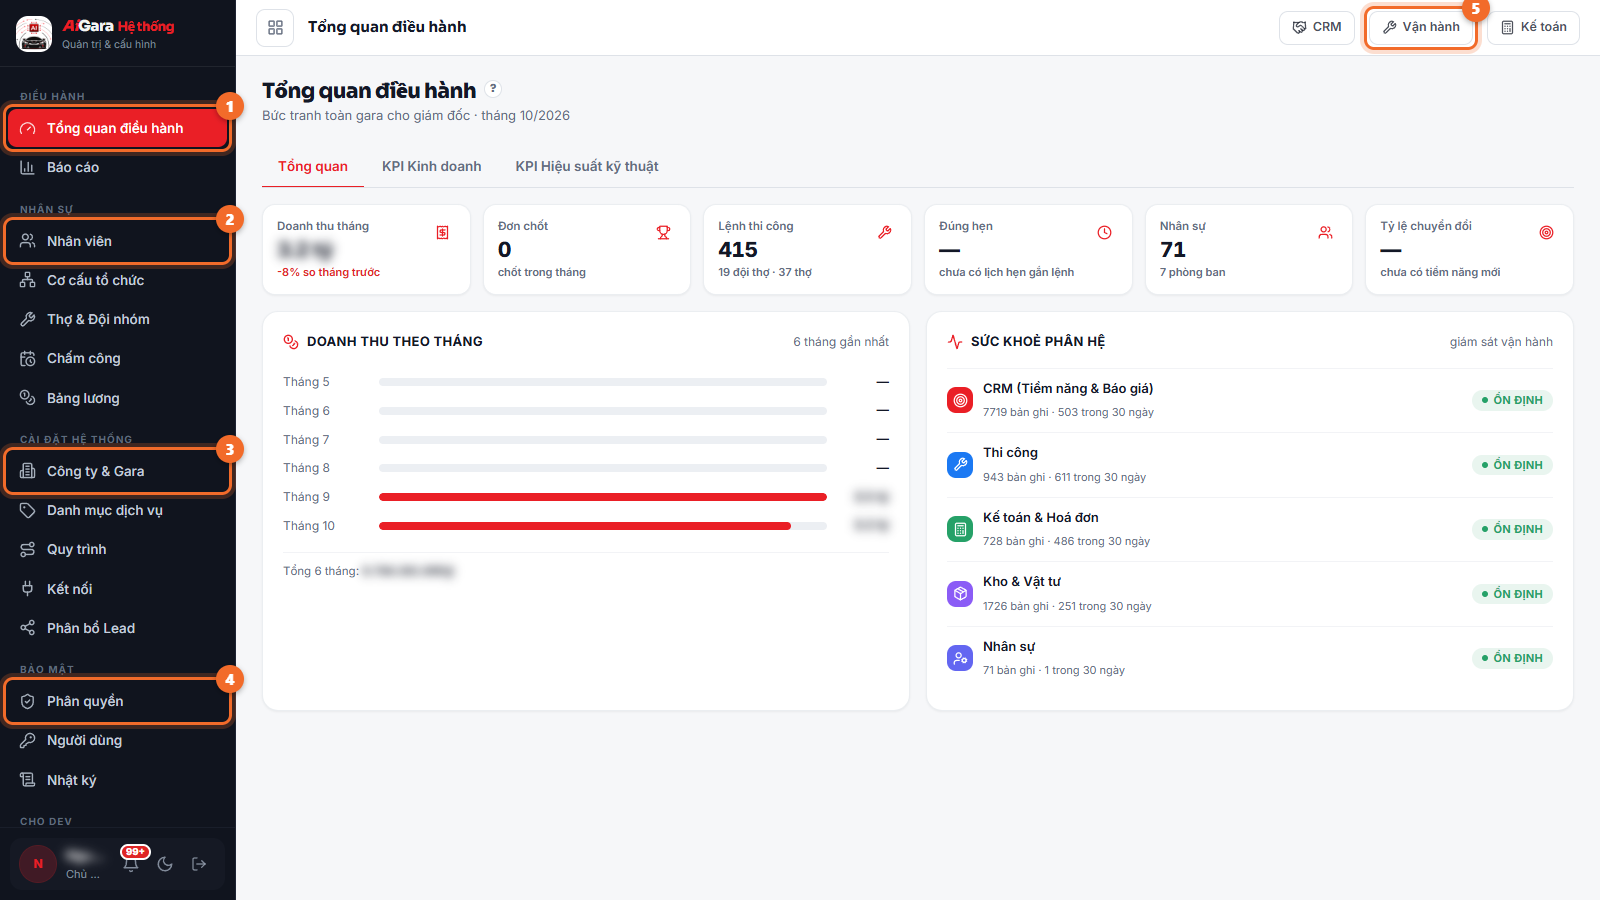Open notifications bell with 99+ badge
Screen dimensions: 1600x900
(131, 863)
